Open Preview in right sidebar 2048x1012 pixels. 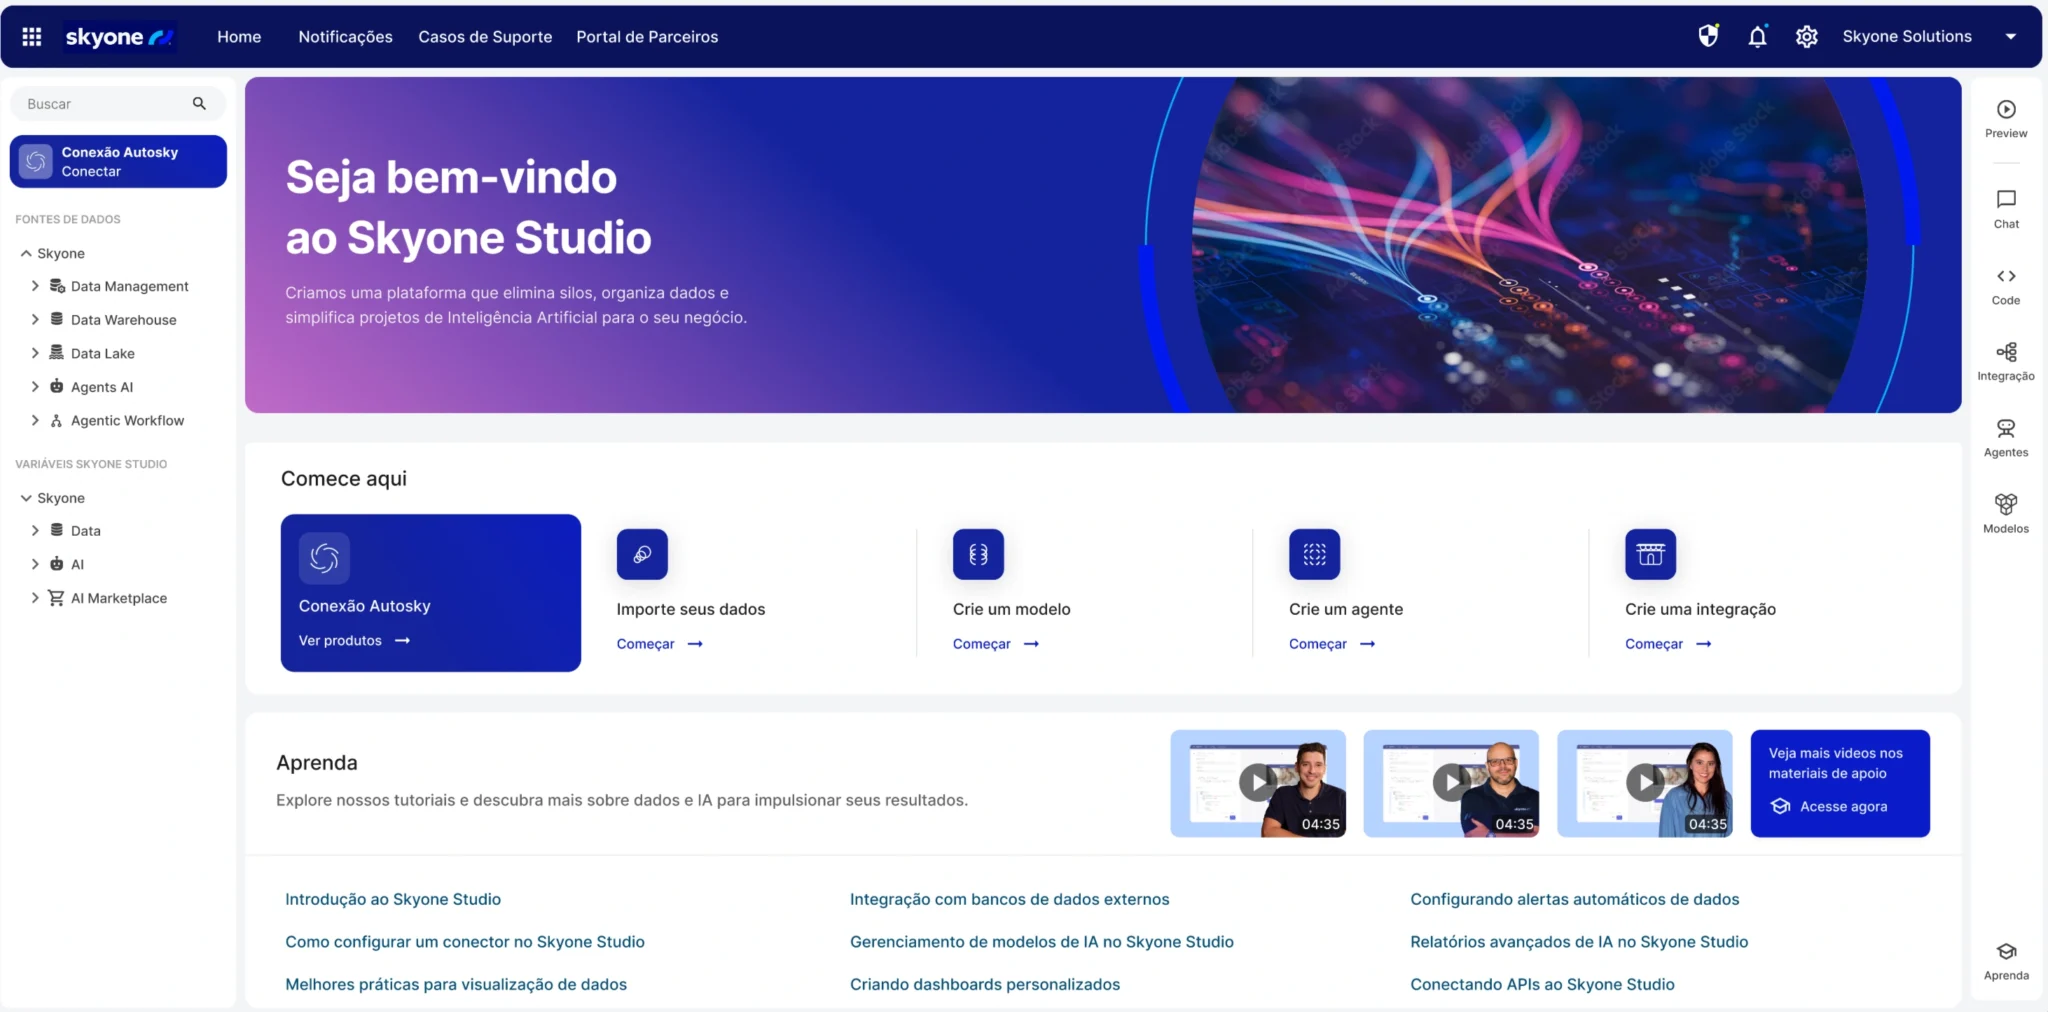click(2006, 118)
